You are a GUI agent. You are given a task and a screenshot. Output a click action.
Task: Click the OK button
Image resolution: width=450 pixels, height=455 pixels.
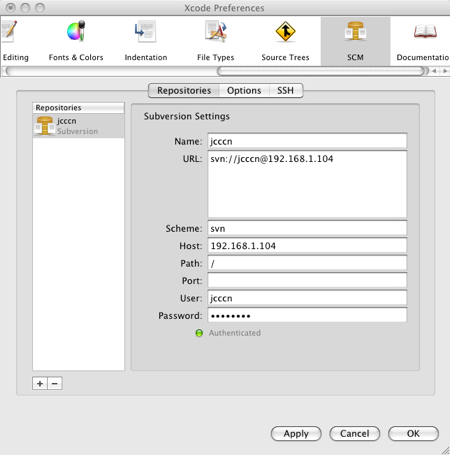413,434
